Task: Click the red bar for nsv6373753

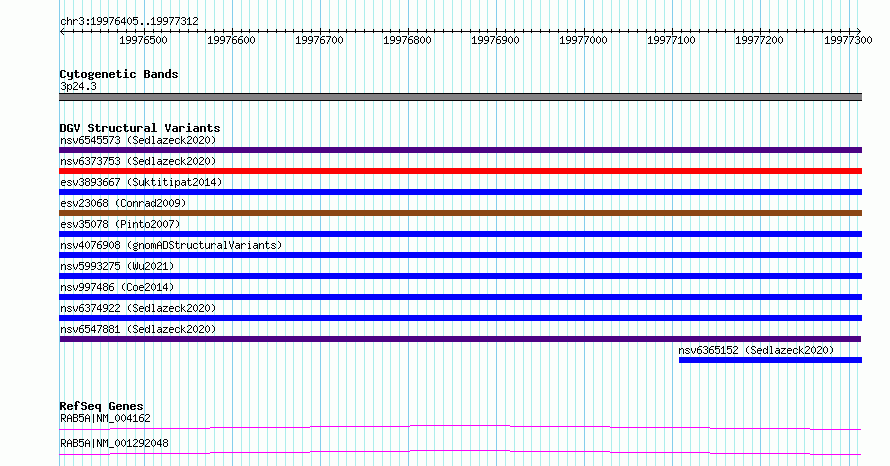Action: 460,171
